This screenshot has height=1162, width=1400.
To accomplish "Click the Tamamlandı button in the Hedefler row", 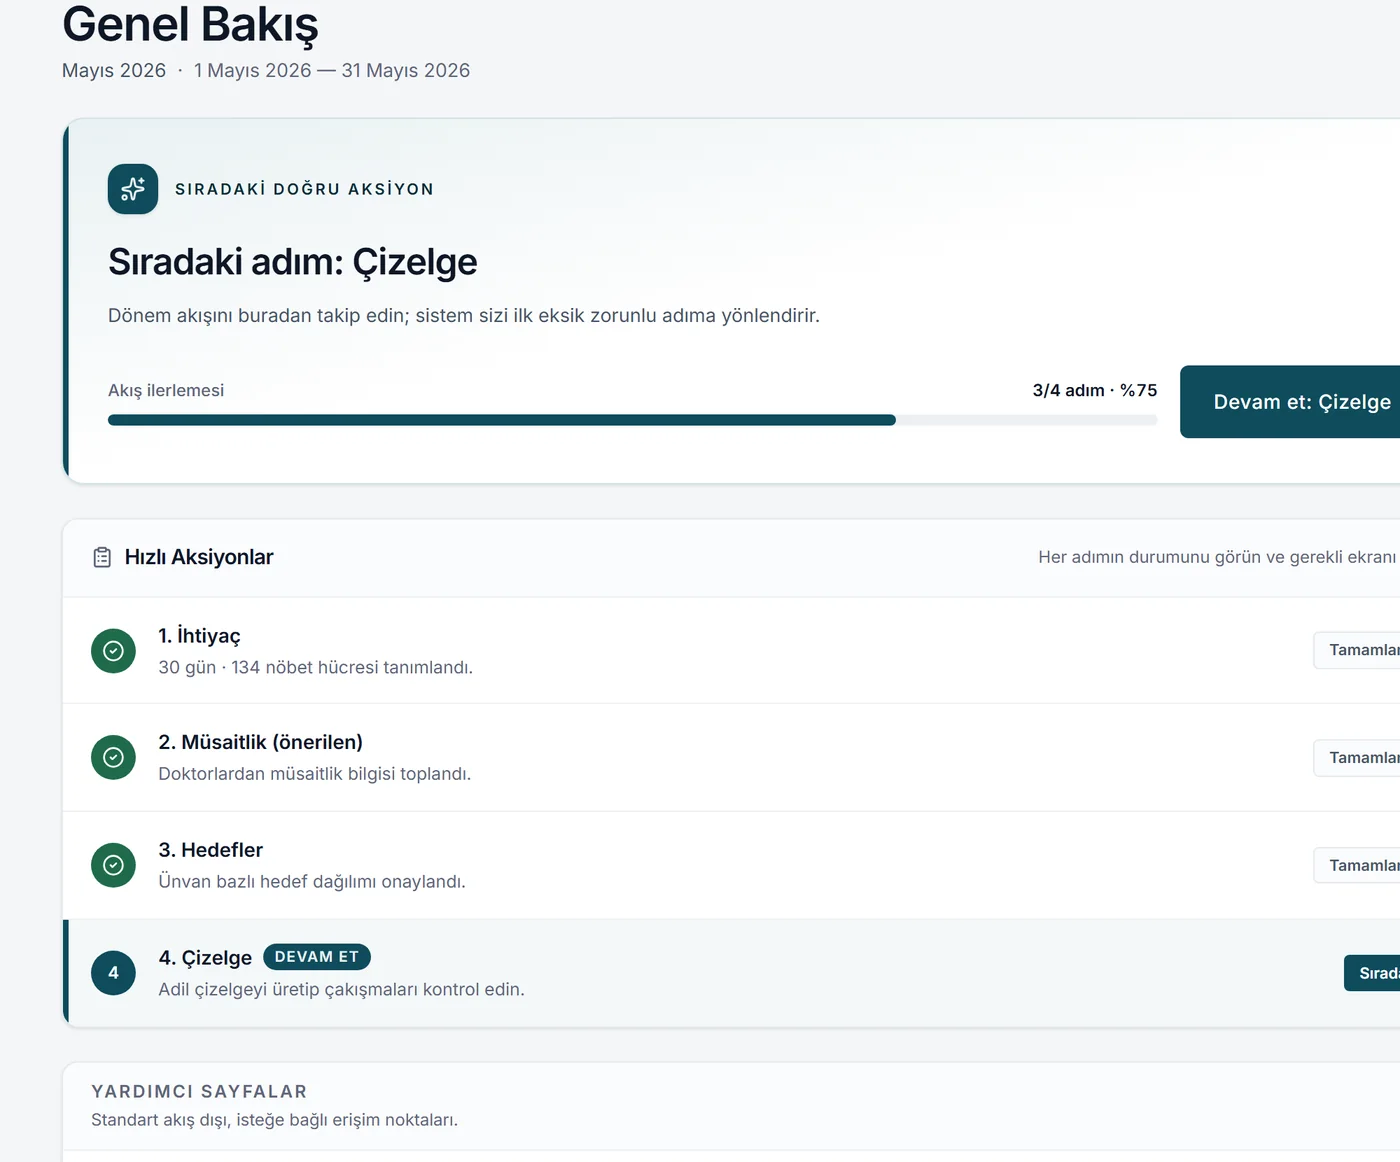I will (1357, 865).
